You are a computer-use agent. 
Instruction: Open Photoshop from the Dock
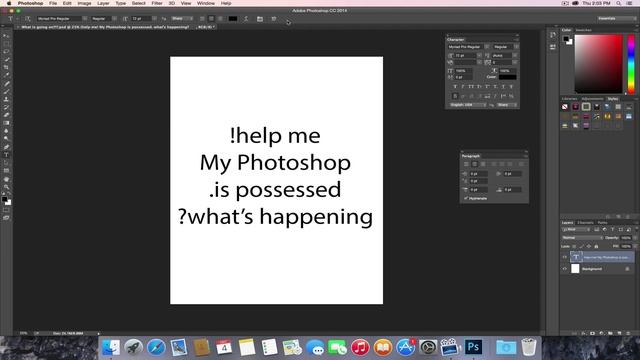(473, 347)
